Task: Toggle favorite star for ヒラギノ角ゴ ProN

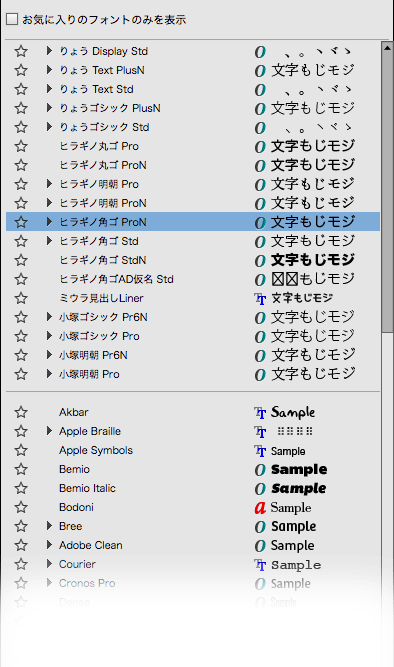Action: point(21,222)
